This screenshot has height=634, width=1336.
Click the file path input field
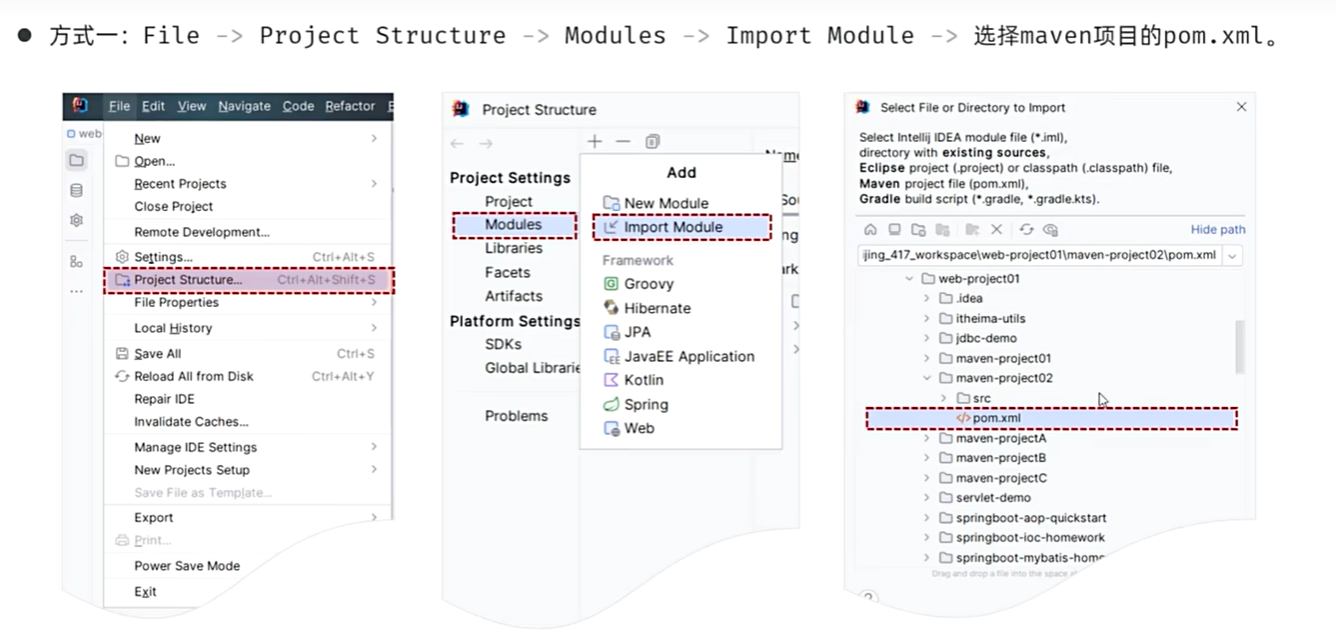click(x=1040, y=255)
